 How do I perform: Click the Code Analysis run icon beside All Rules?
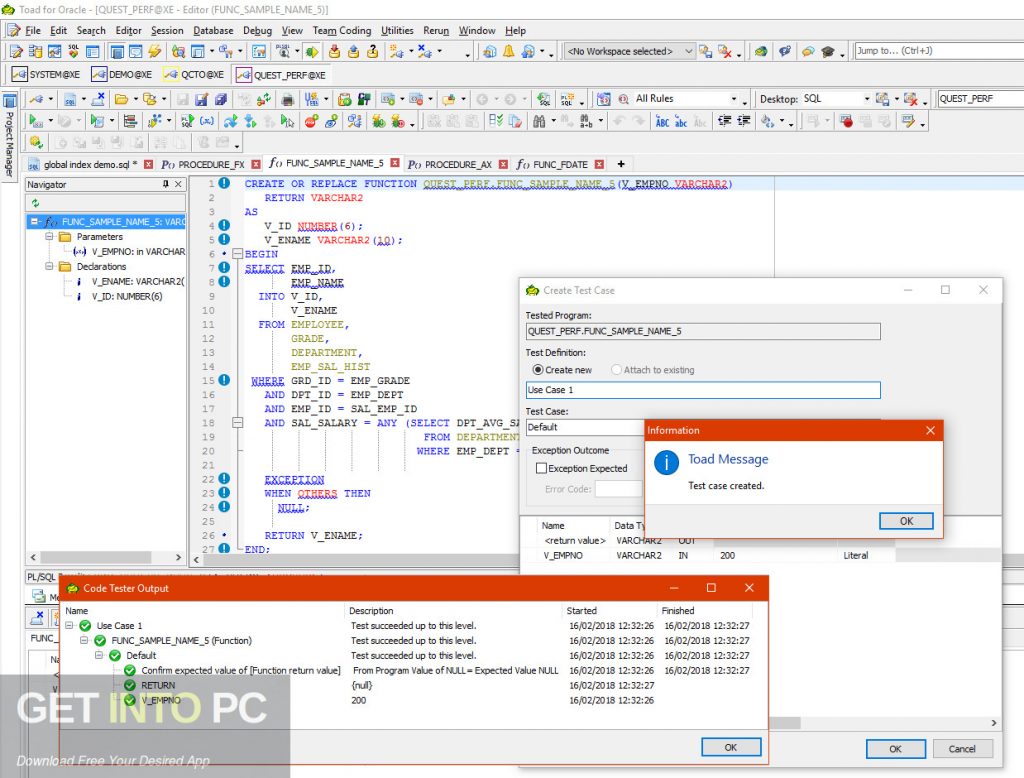pyautogui.click(x=623, y=99)
